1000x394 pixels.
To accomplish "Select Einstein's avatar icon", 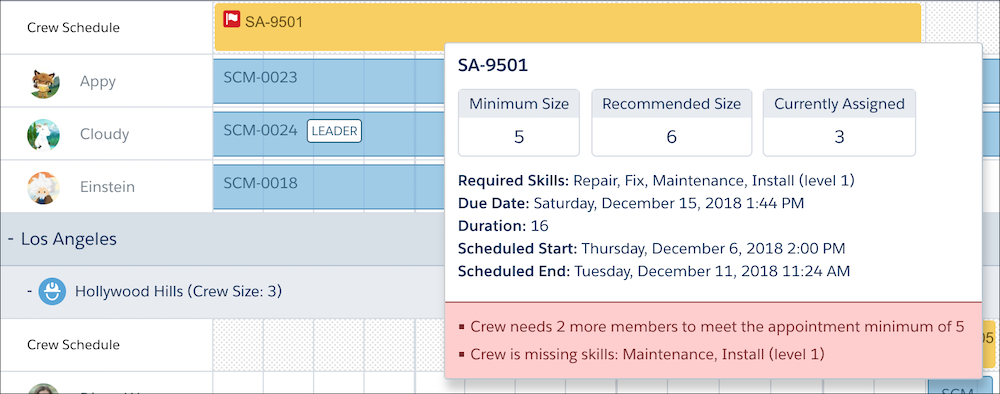I will 44,187.
